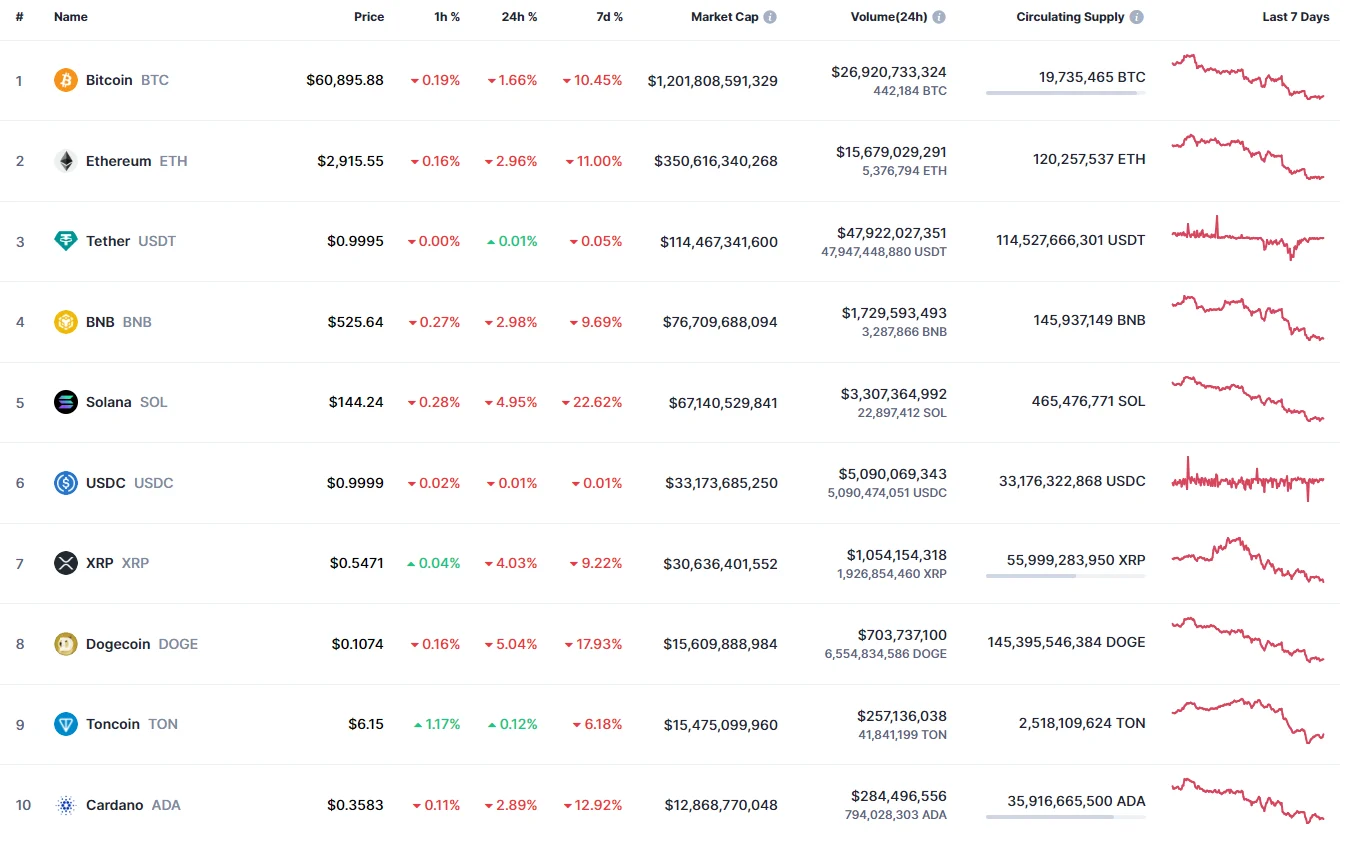The width and height of the screenshot is (1353, 844).
Task: Click the Volume(24h) info icon
Action: pos(939,17)
